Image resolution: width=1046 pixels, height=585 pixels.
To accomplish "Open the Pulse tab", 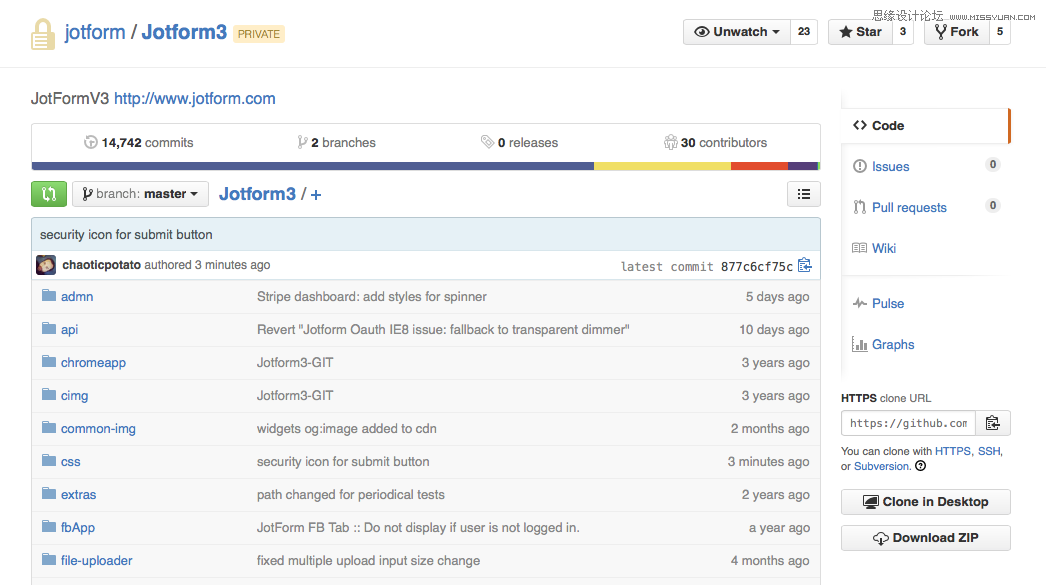I will tap(888, 304).
